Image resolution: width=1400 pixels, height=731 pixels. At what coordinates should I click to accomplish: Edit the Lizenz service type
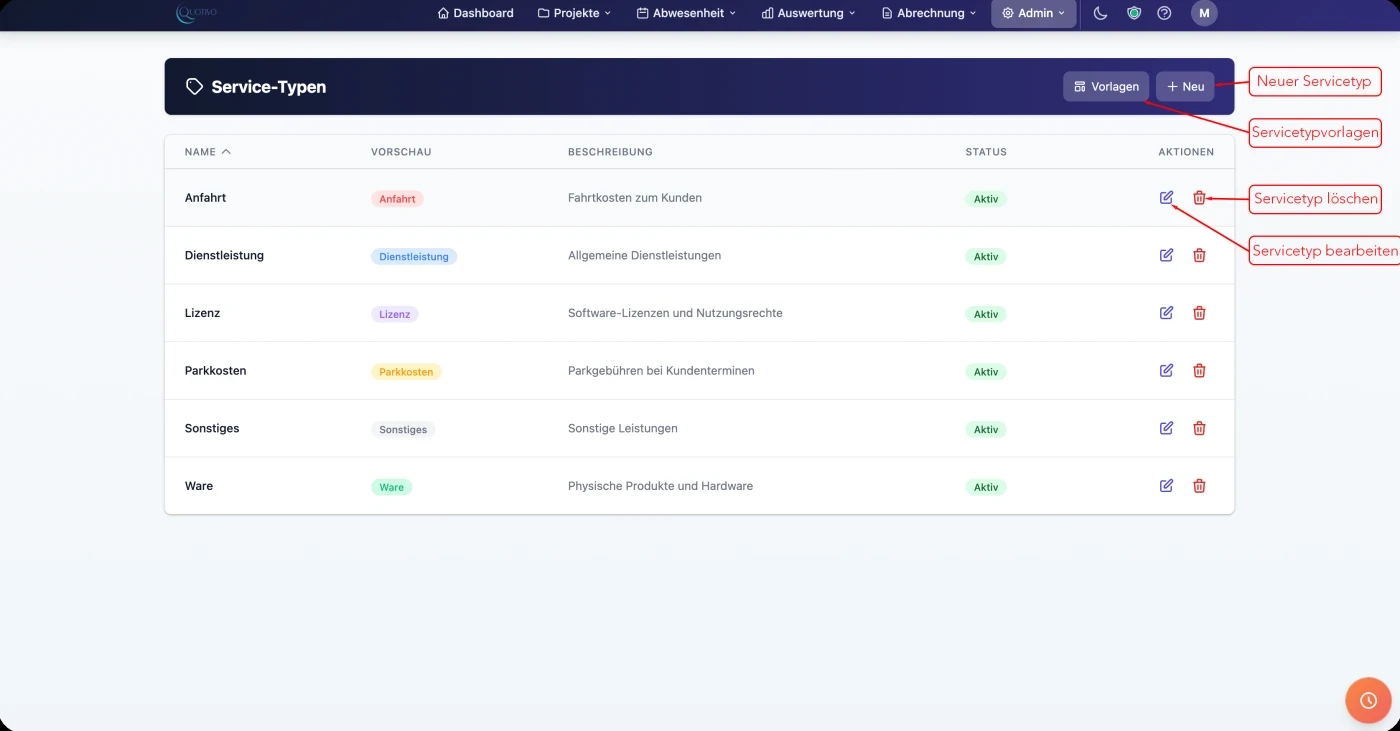point(1166,313)
